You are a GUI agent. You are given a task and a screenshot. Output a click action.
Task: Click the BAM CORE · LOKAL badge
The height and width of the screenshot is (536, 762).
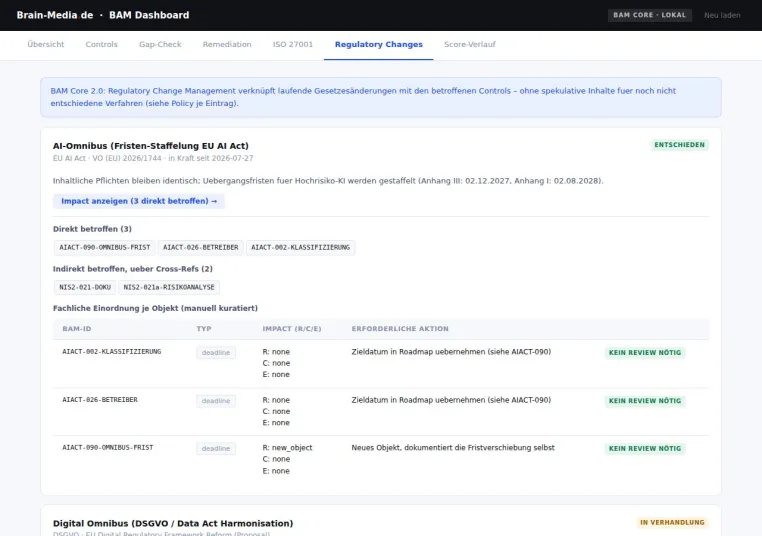(649, 15)
